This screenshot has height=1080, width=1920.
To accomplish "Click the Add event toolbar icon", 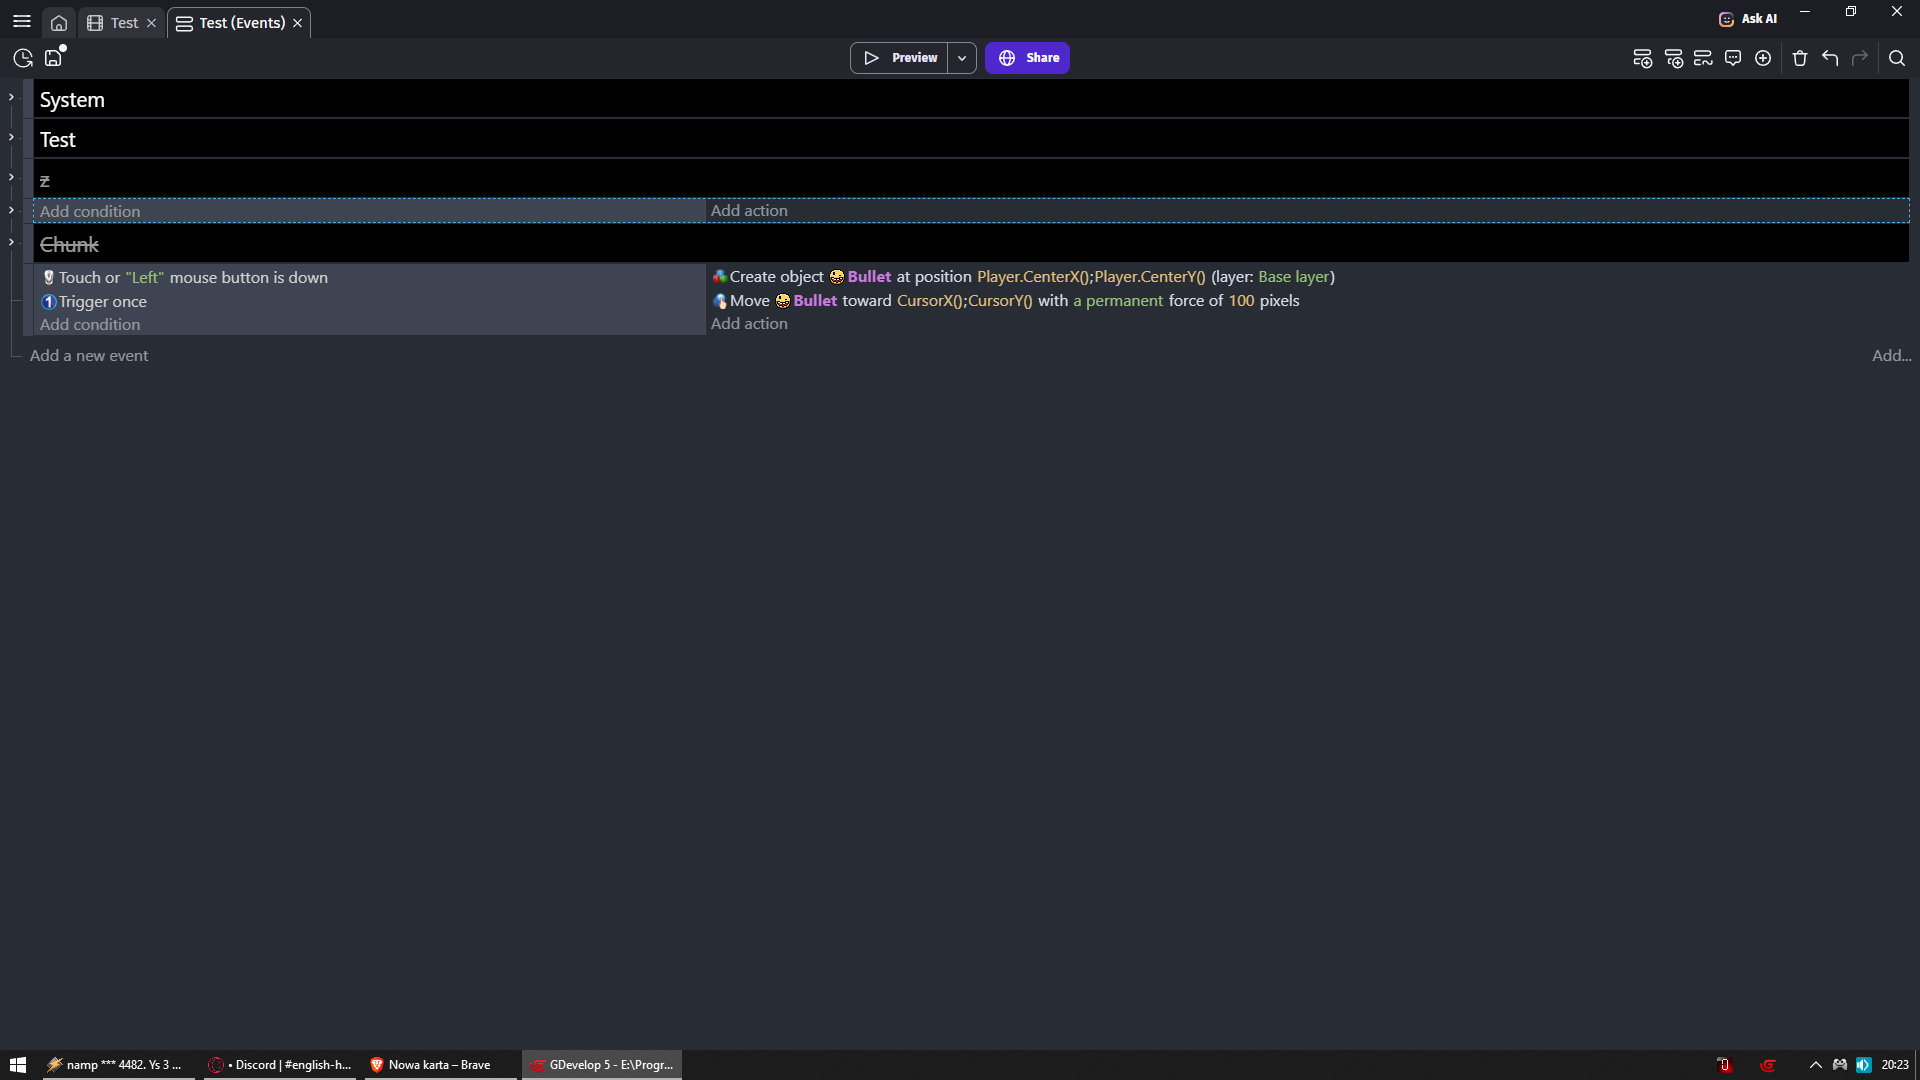I will [1642, 58].
